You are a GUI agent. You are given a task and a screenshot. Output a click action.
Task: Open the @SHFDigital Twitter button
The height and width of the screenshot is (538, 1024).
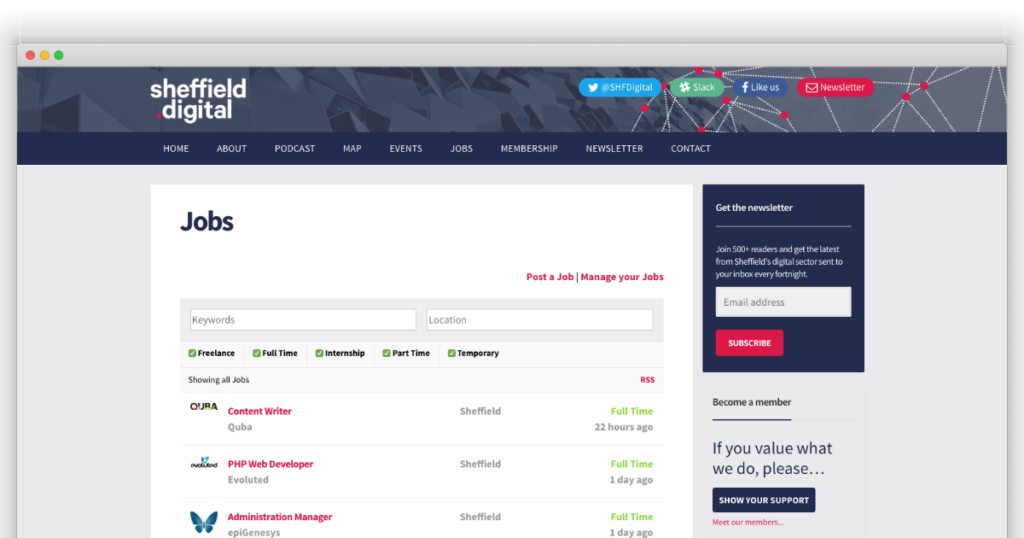tap(620, 87)
